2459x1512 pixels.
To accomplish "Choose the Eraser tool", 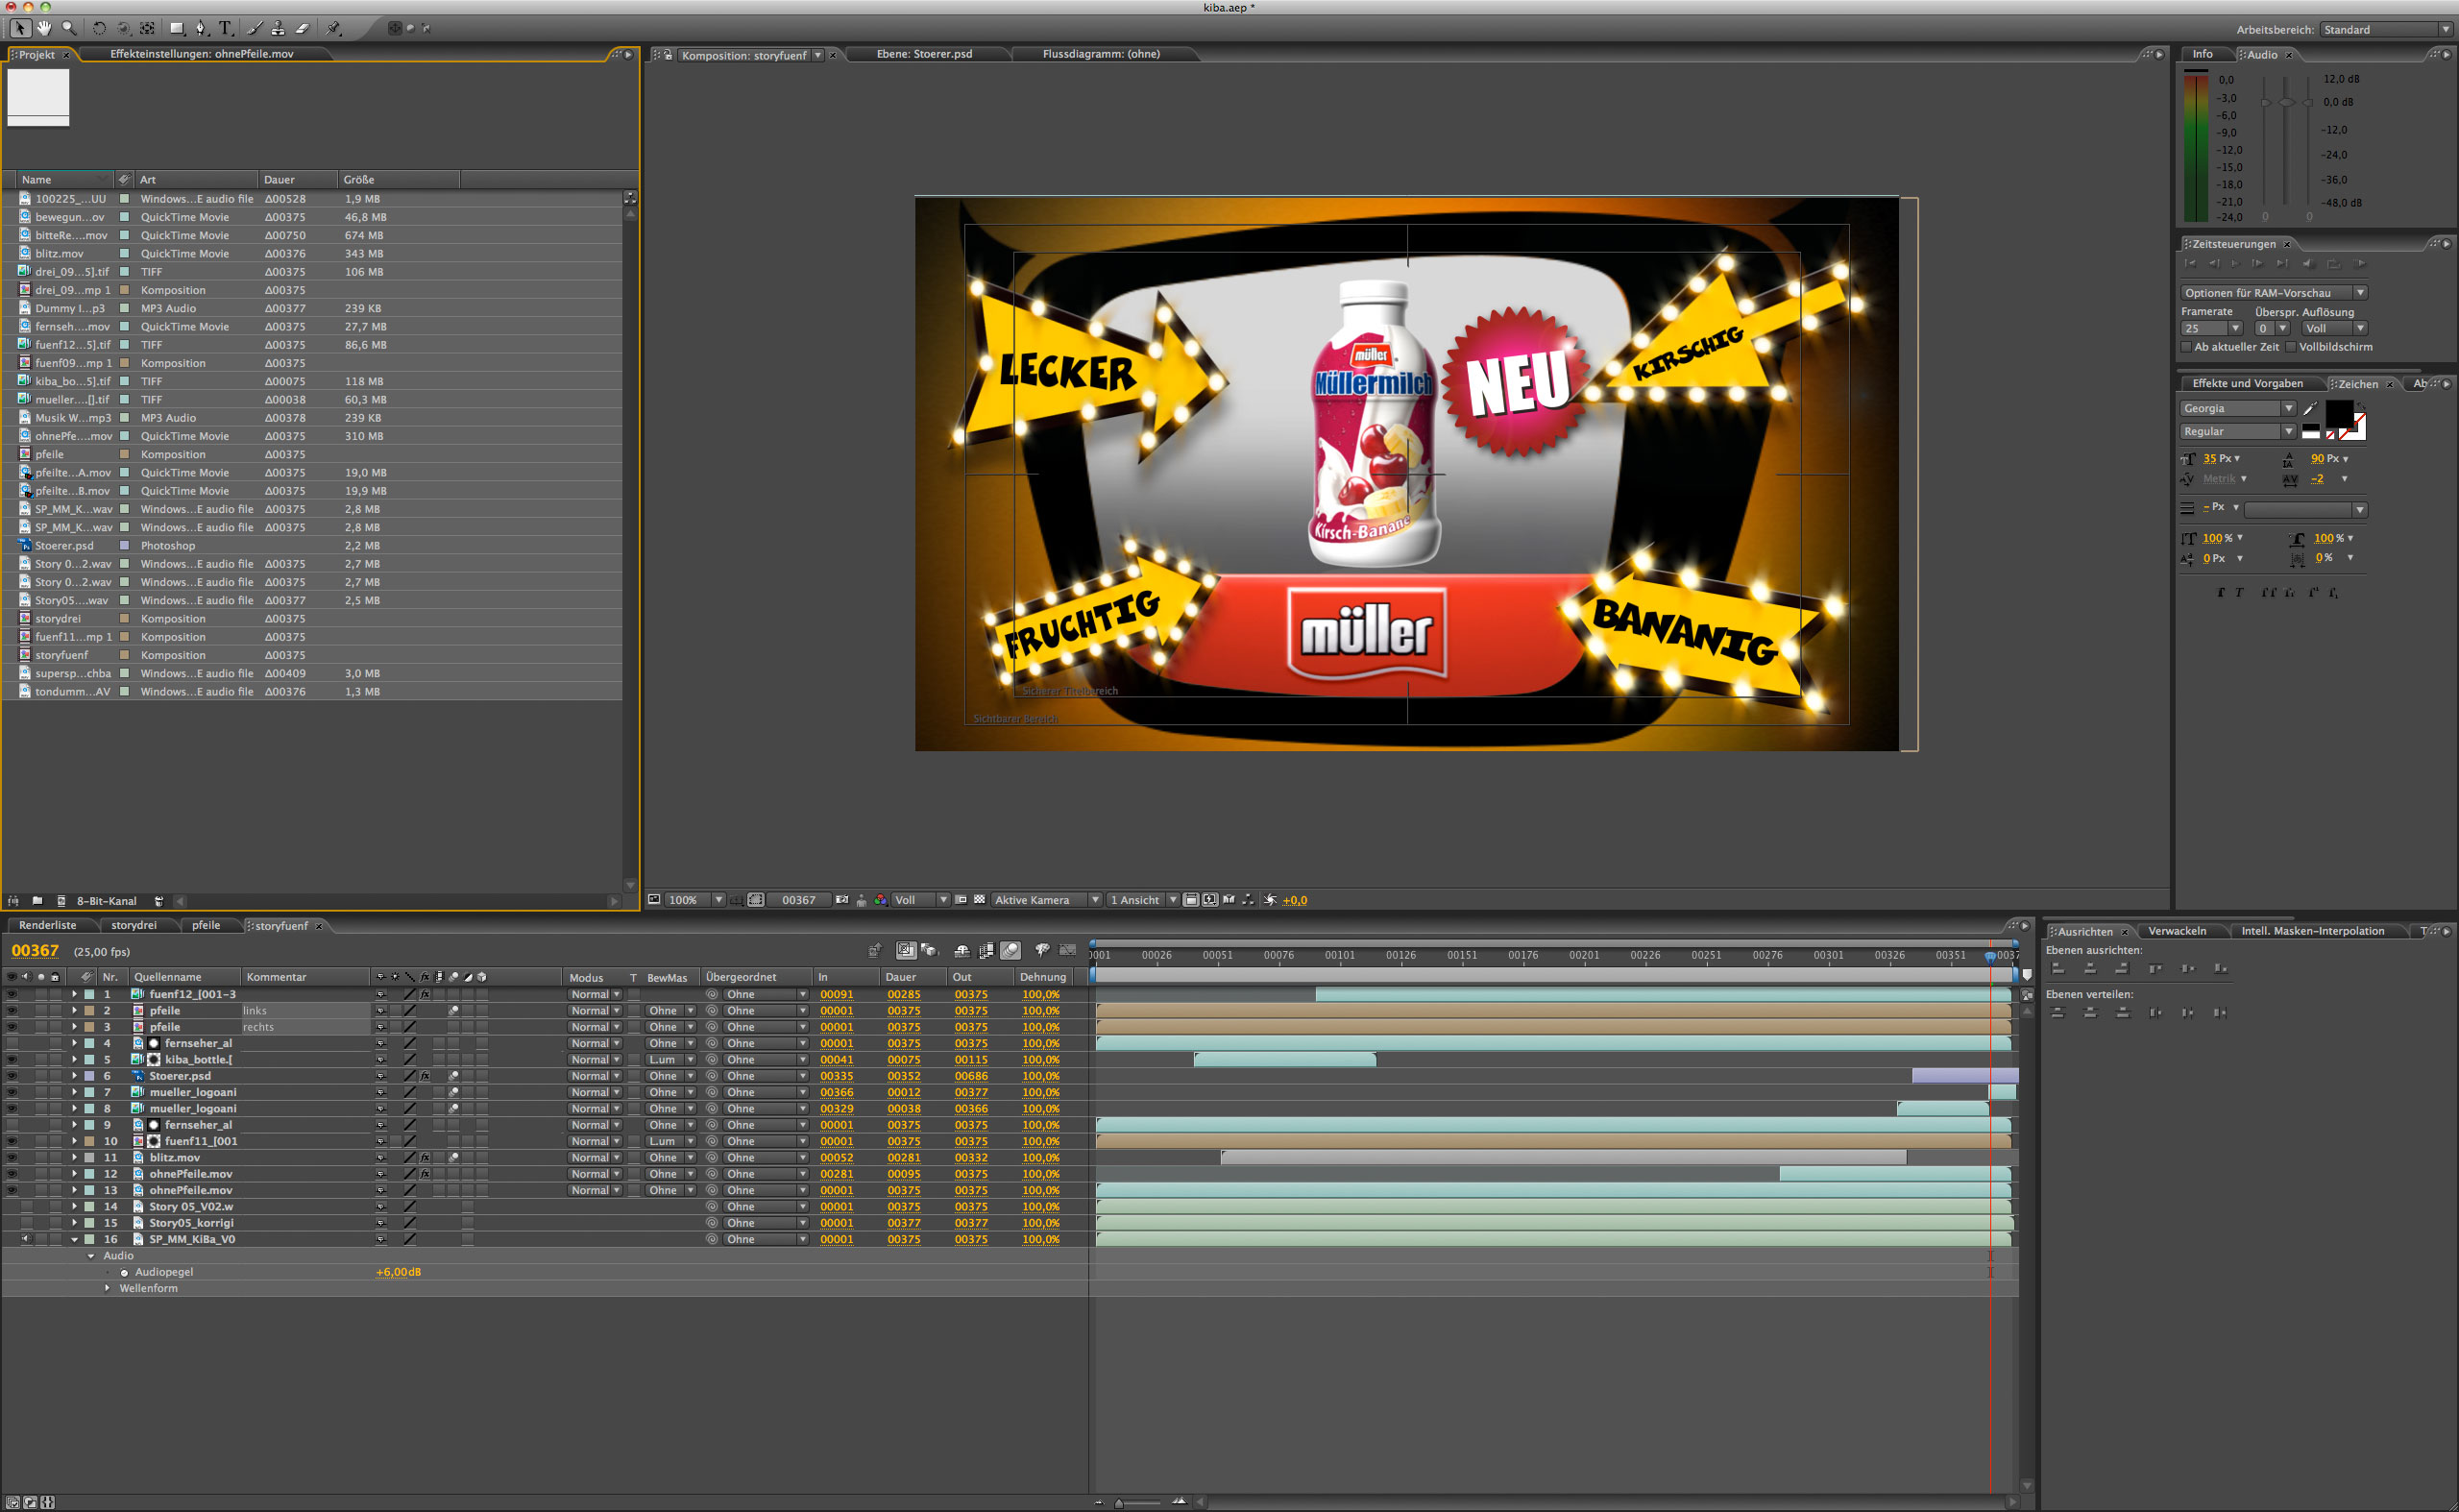I will (x=302, y=28).
